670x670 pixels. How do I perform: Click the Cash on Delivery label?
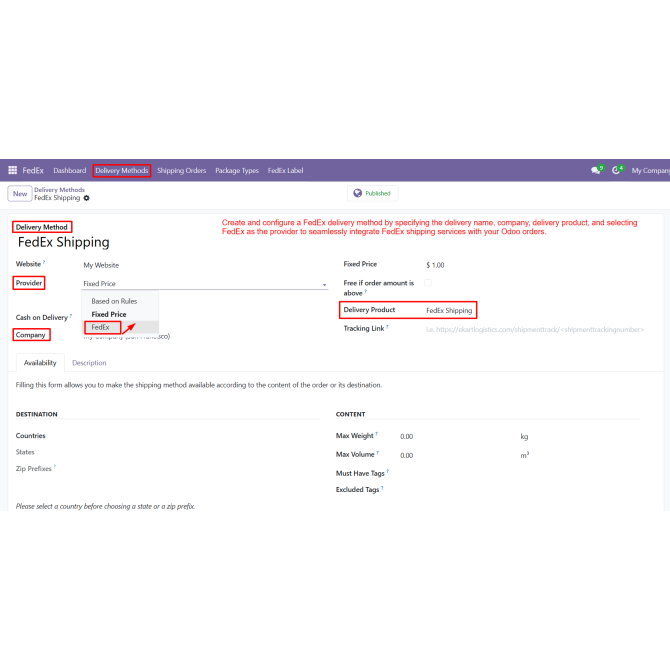click(42, 317)
